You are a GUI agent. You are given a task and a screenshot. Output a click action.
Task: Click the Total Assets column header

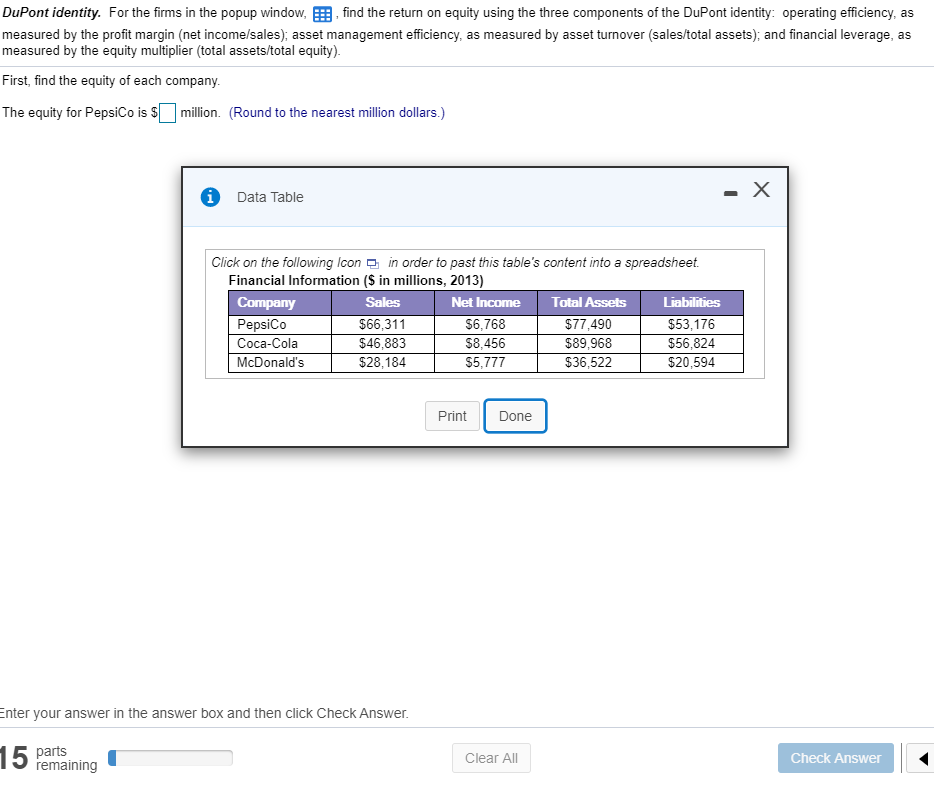pos(589,303)
